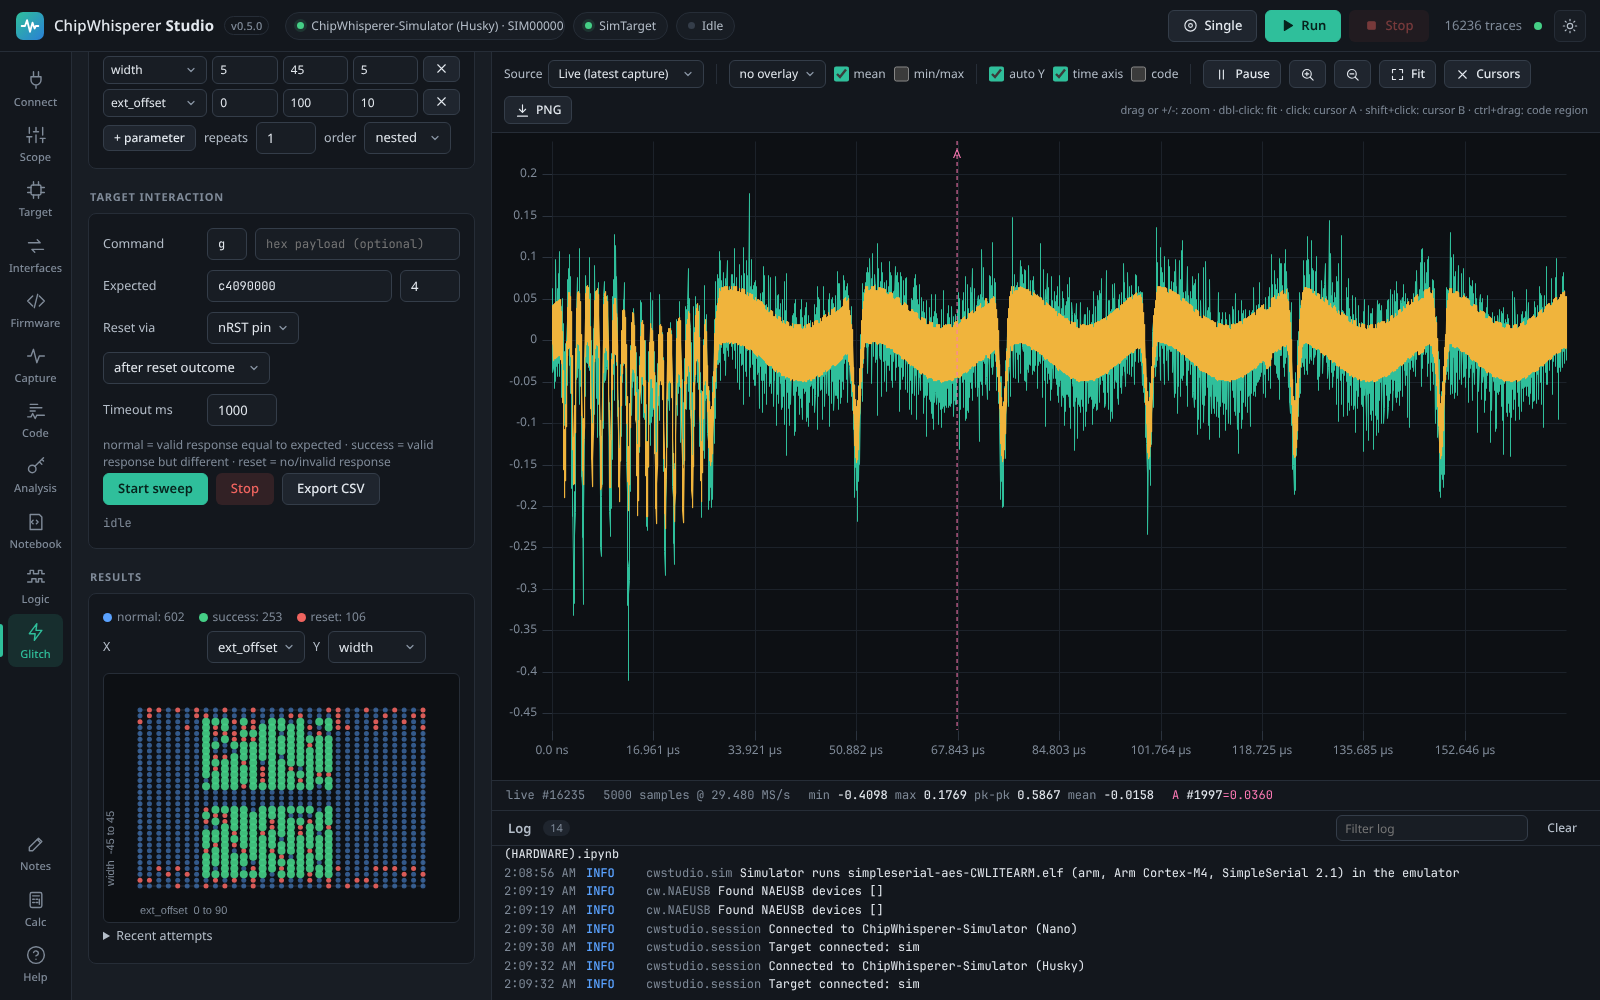Click cursor A marker on waveform
1600x1000 pixels.
[957, 154]
